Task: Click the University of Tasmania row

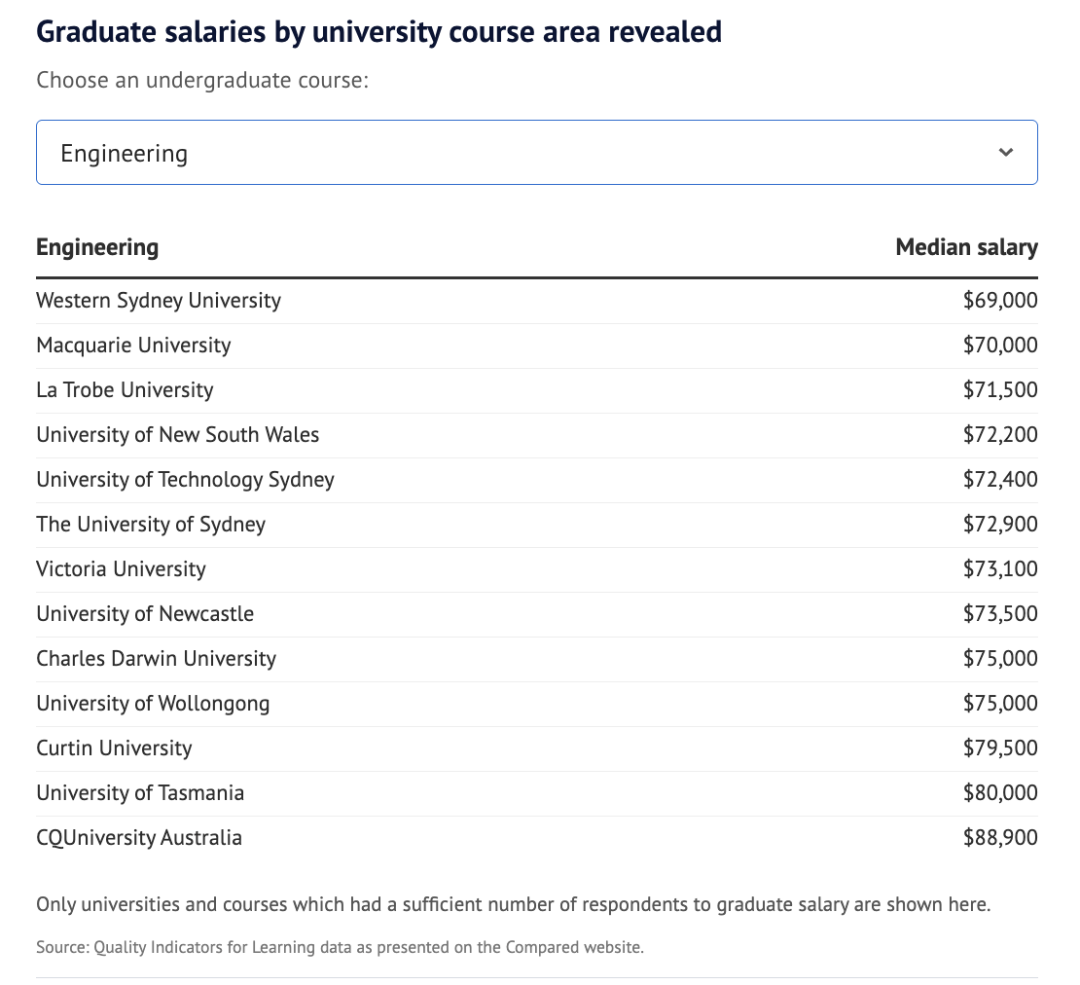Action: [140, 793]
